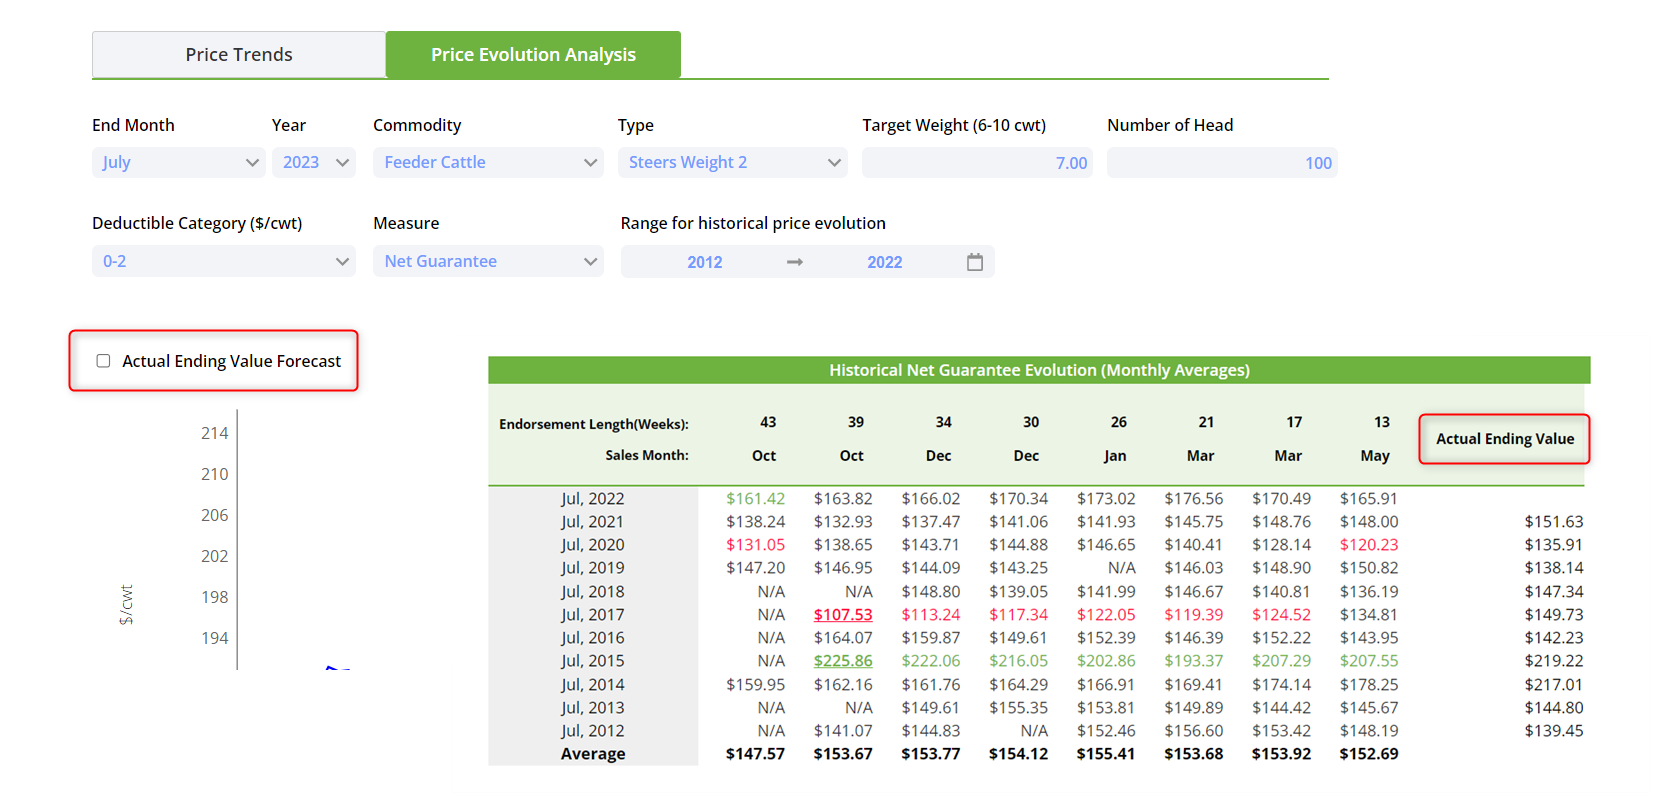Viewport: 1655px width, 798px height.
Task: Open the Measure dropdown Net Guarantee
Action: pos(488,261)
